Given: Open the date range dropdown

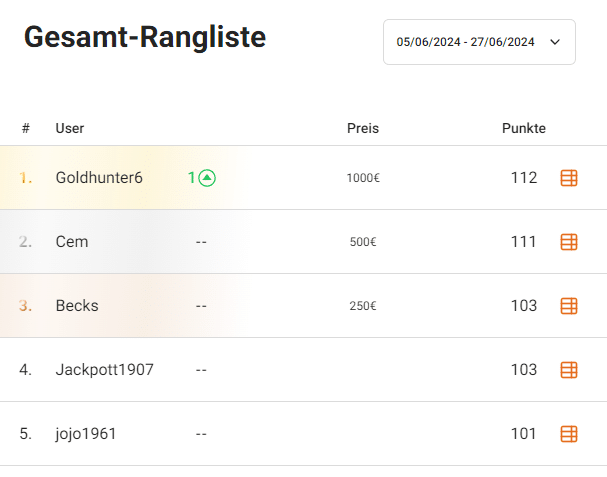Looking at the screenshot, I should [478, 42].
